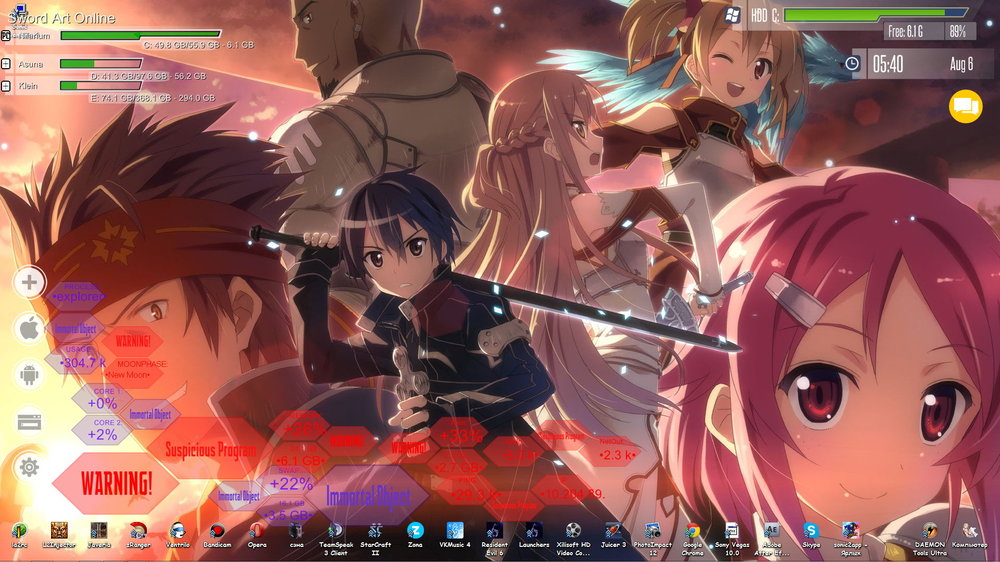
Task: Open Ventrilo desktop shortcut
Action: (177, 531)
